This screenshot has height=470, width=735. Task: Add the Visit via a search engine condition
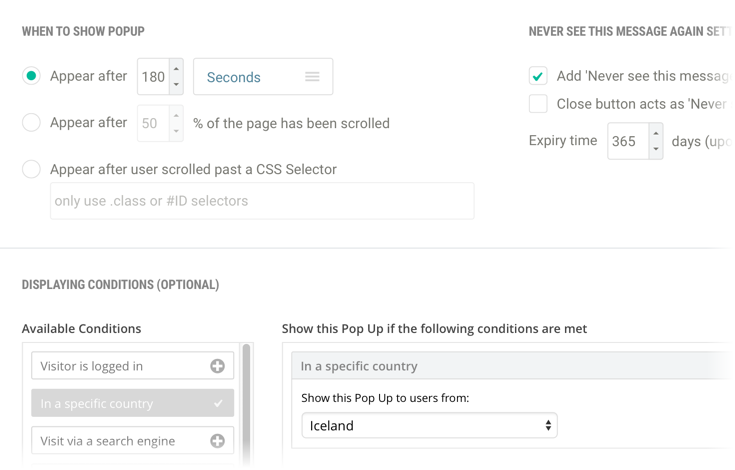(x=133, y=440)
